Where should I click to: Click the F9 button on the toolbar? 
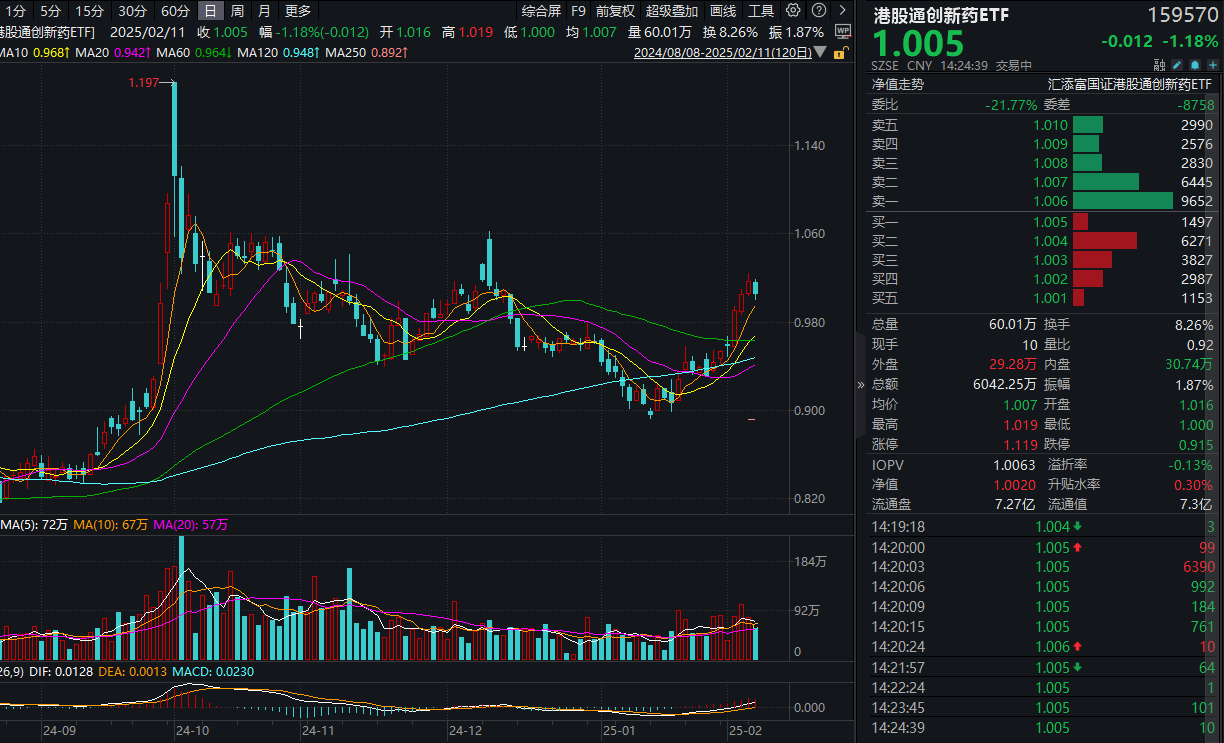pos(578,11)
